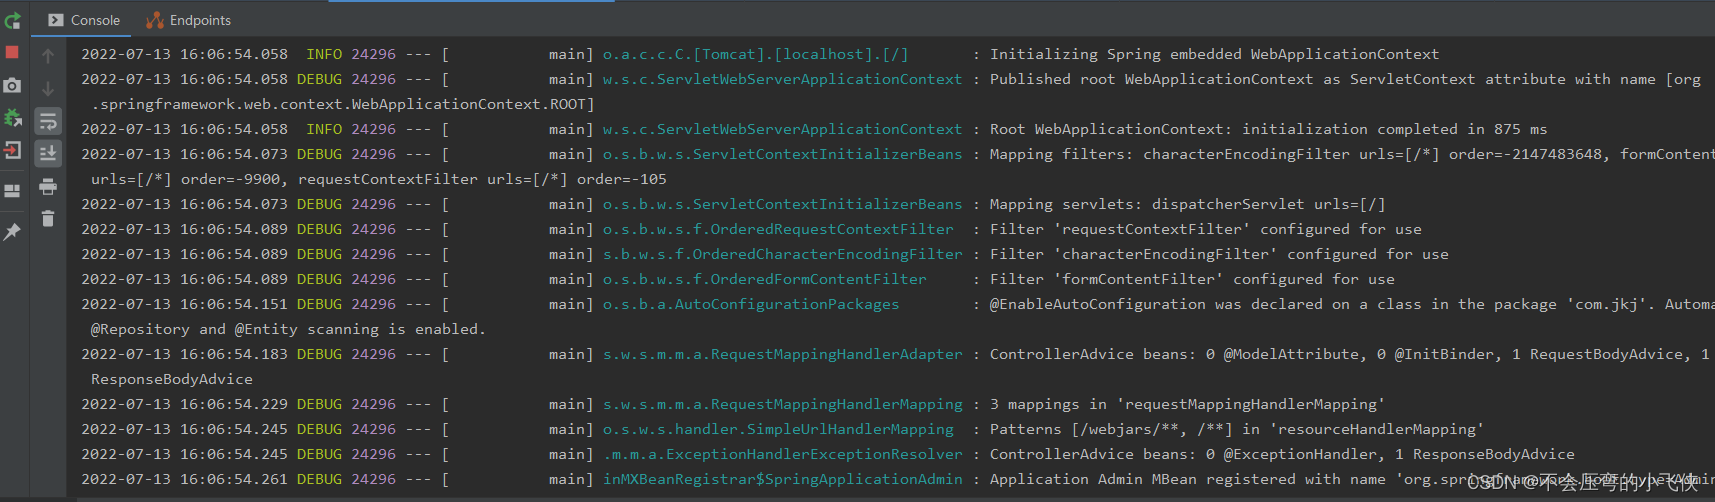Click logger s.b.w.s.f.OrderedCharacterEncodingFilter
The image size is (1715, 502).
click(x=782, y=254)
